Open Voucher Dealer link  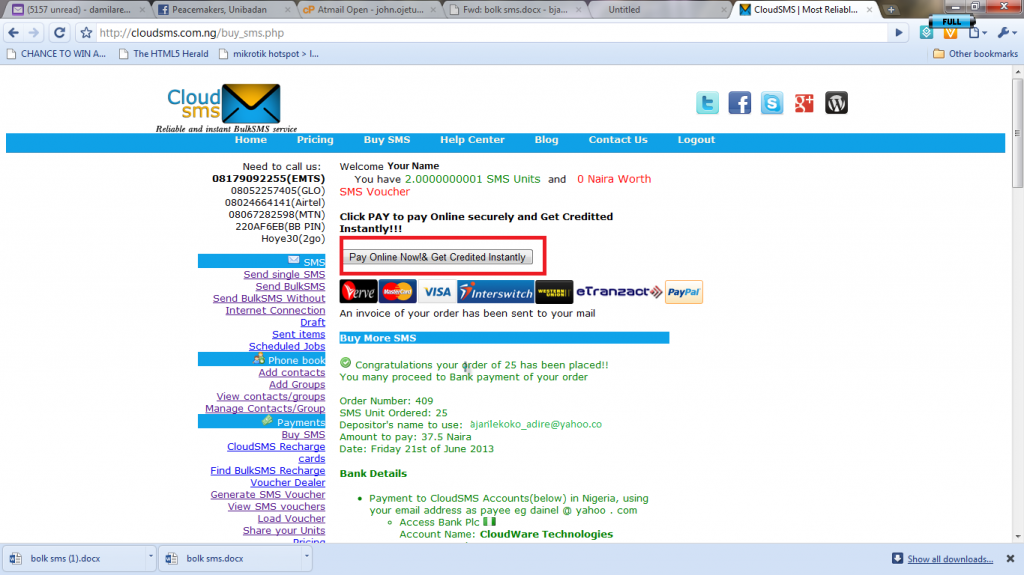coord(287,482)
